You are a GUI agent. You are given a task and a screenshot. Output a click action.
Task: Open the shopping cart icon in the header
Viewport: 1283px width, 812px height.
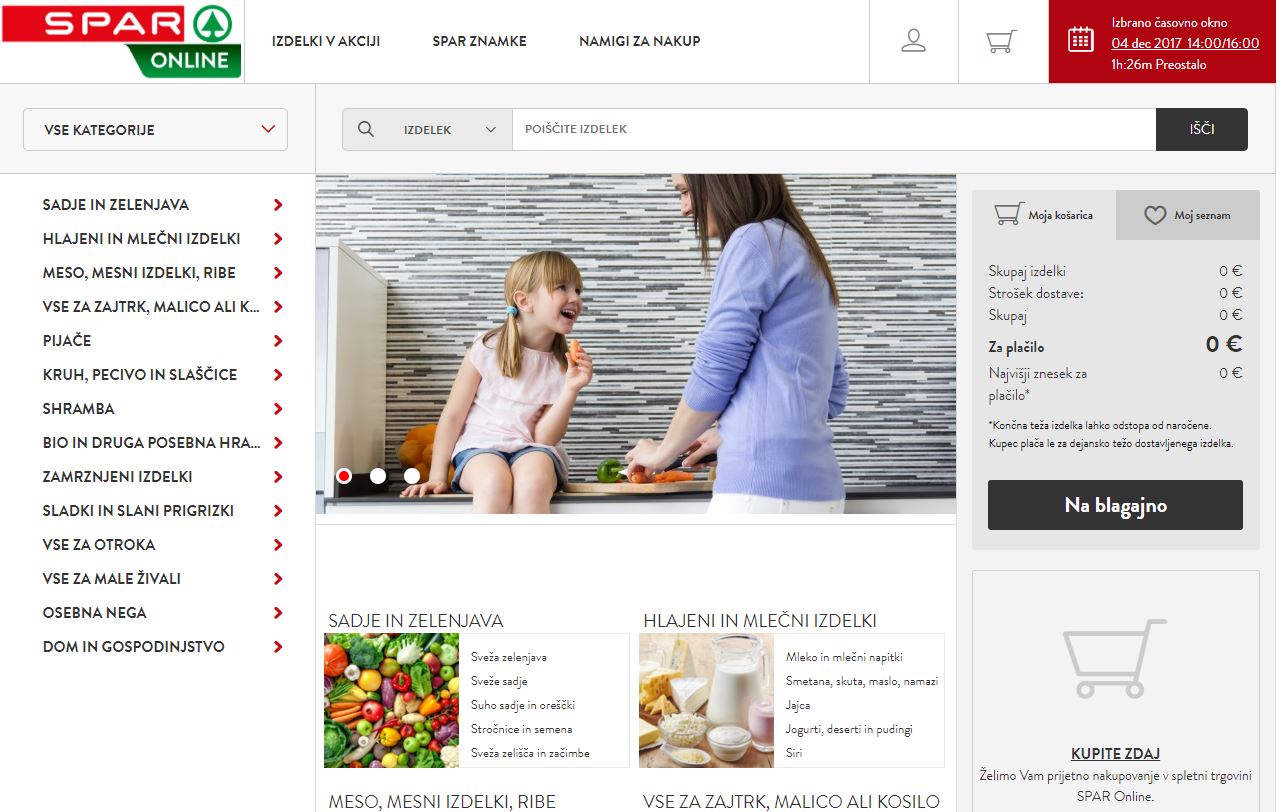tap(999, 41)
